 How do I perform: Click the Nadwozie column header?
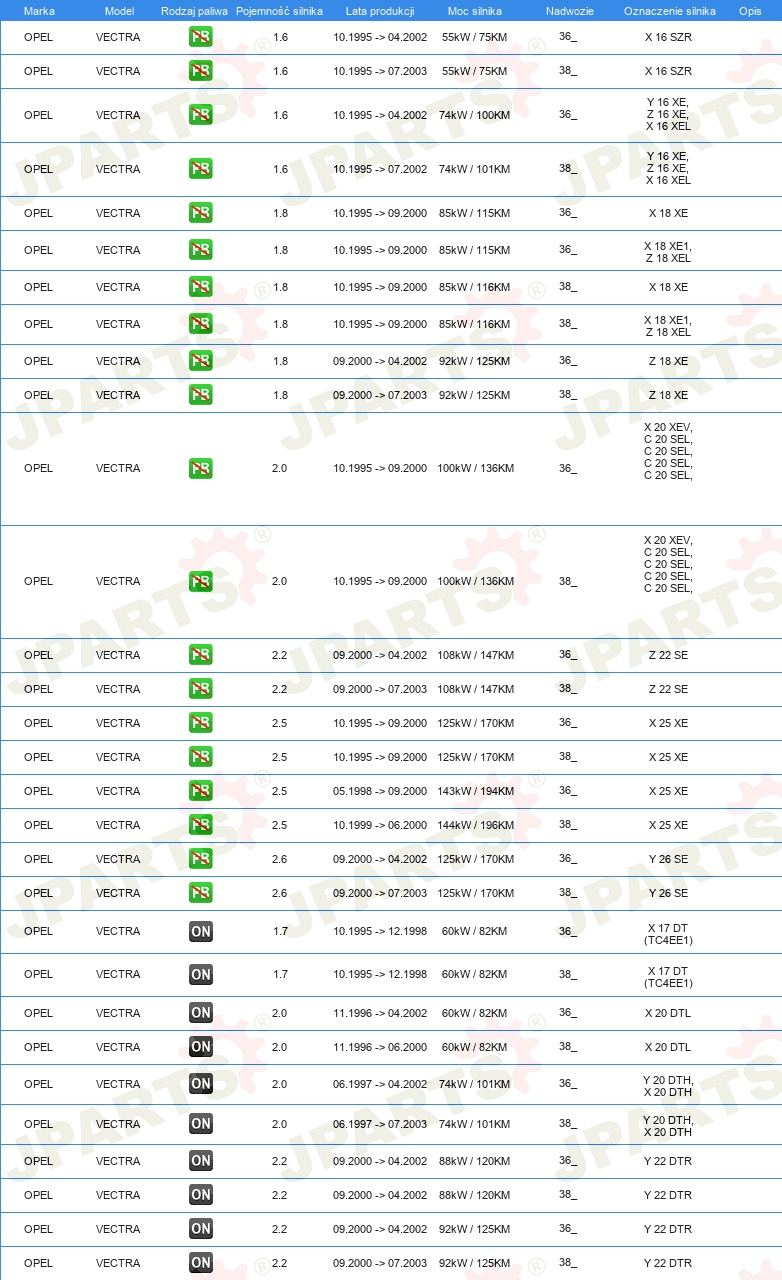(570, 11)
